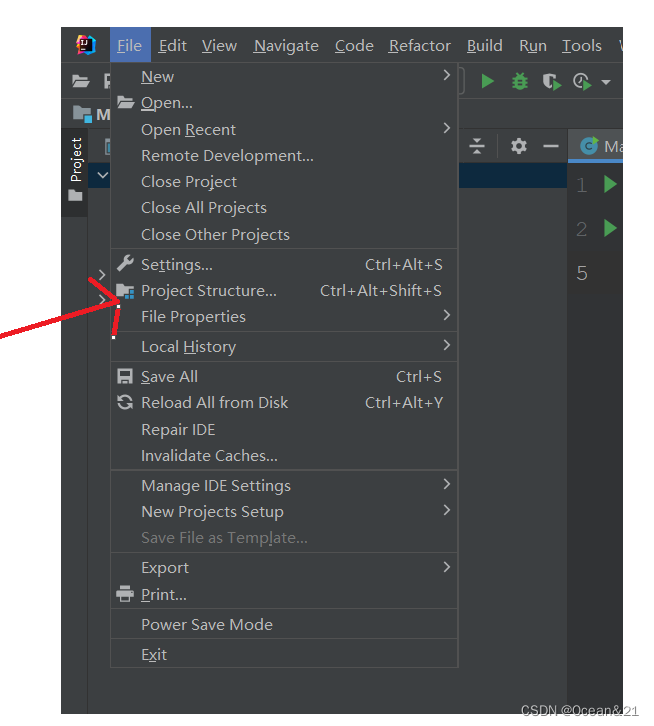Open the View menu

click(x=219, y=45)
